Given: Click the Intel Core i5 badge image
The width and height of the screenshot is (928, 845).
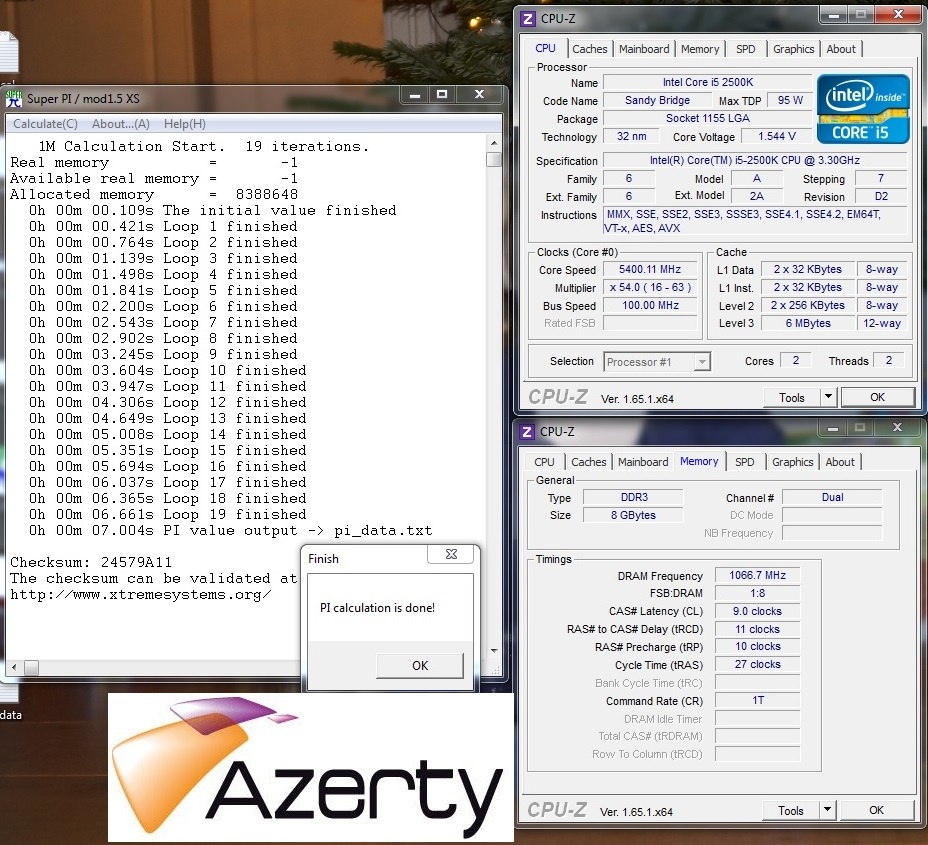Looking at the screenshot, I should click(x=863, y=109).
